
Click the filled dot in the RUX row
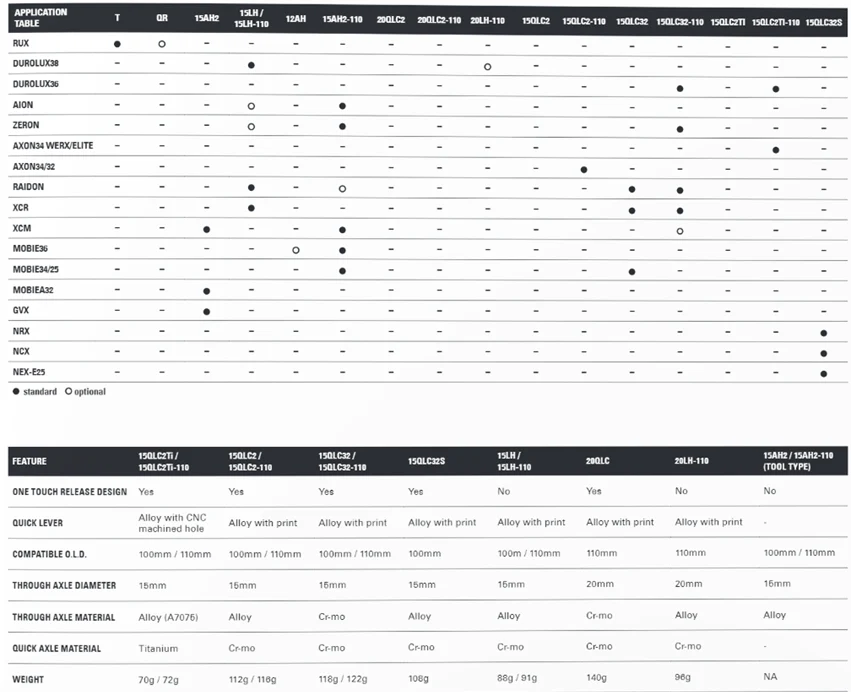click(x=117, y=45)
